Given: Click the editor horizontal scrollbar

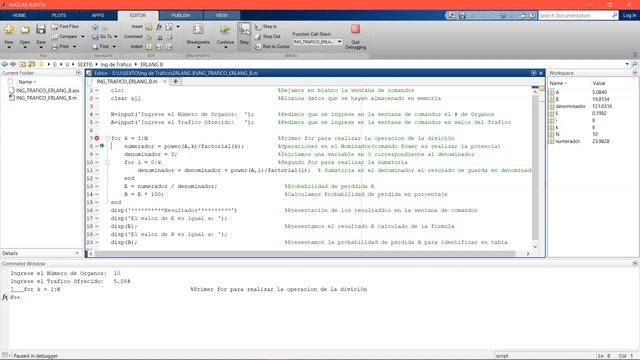Looking at the screenshot, I should 304,253.
